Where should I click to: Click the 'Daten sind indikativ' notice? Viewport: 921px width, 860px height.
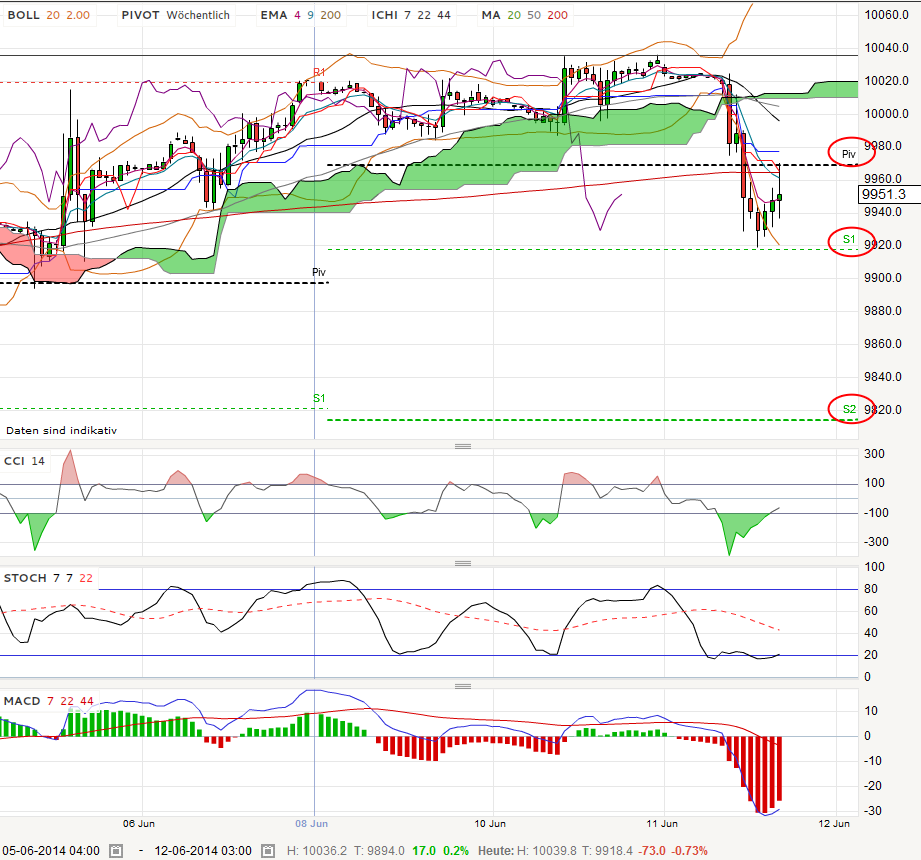61,431
